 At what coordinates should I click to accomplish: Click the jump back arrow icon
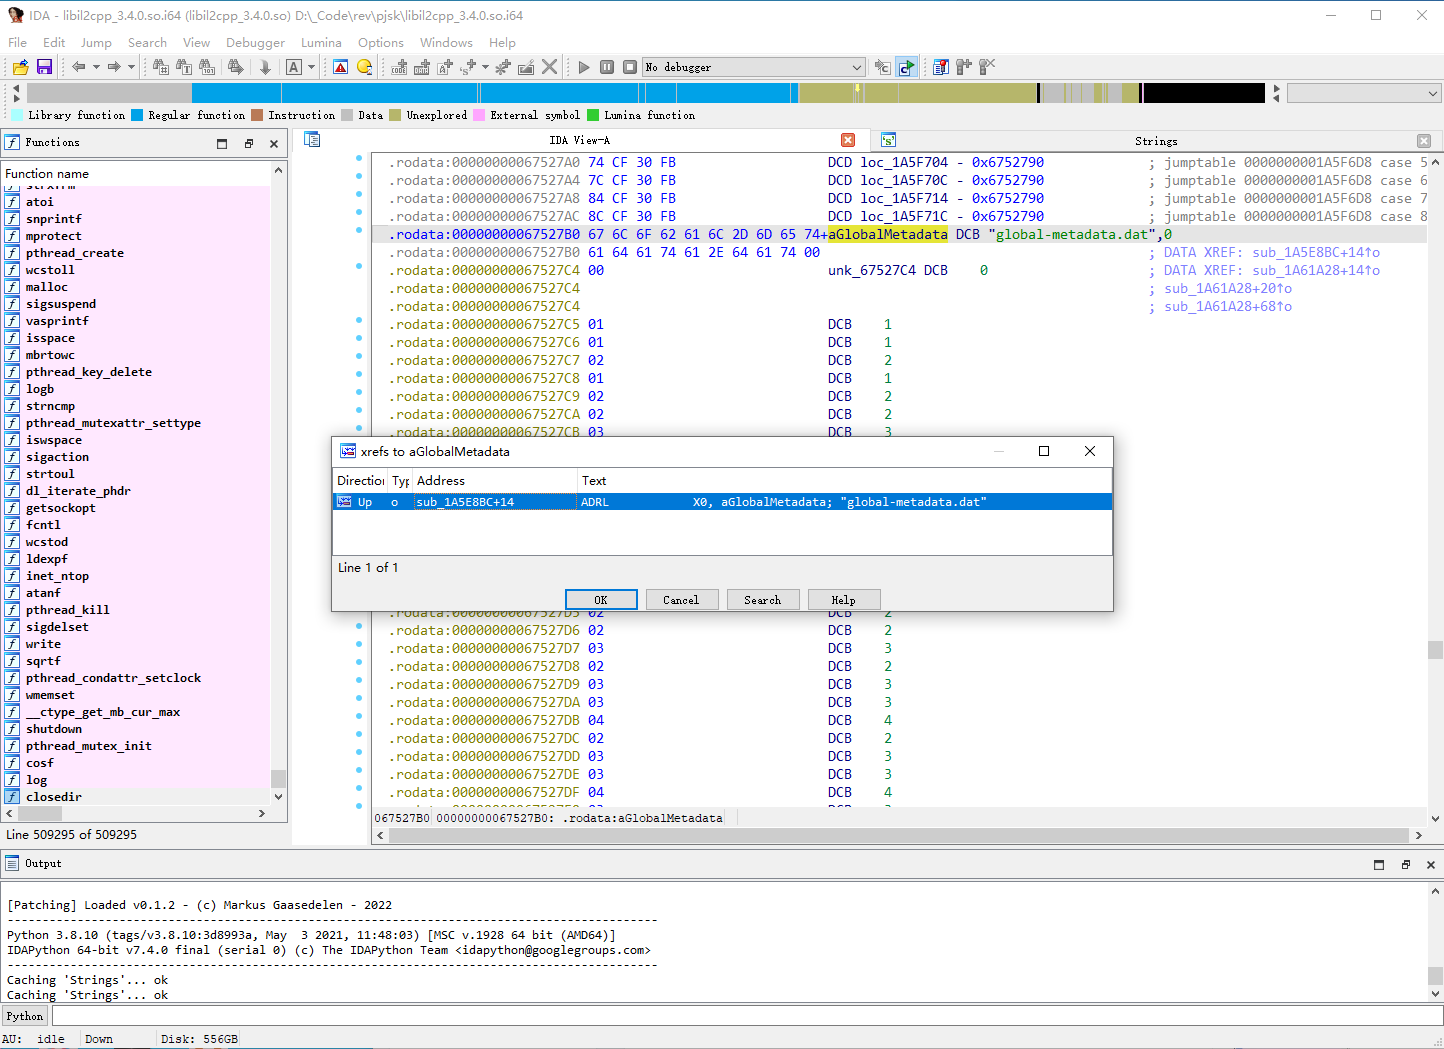click(79, 67)
